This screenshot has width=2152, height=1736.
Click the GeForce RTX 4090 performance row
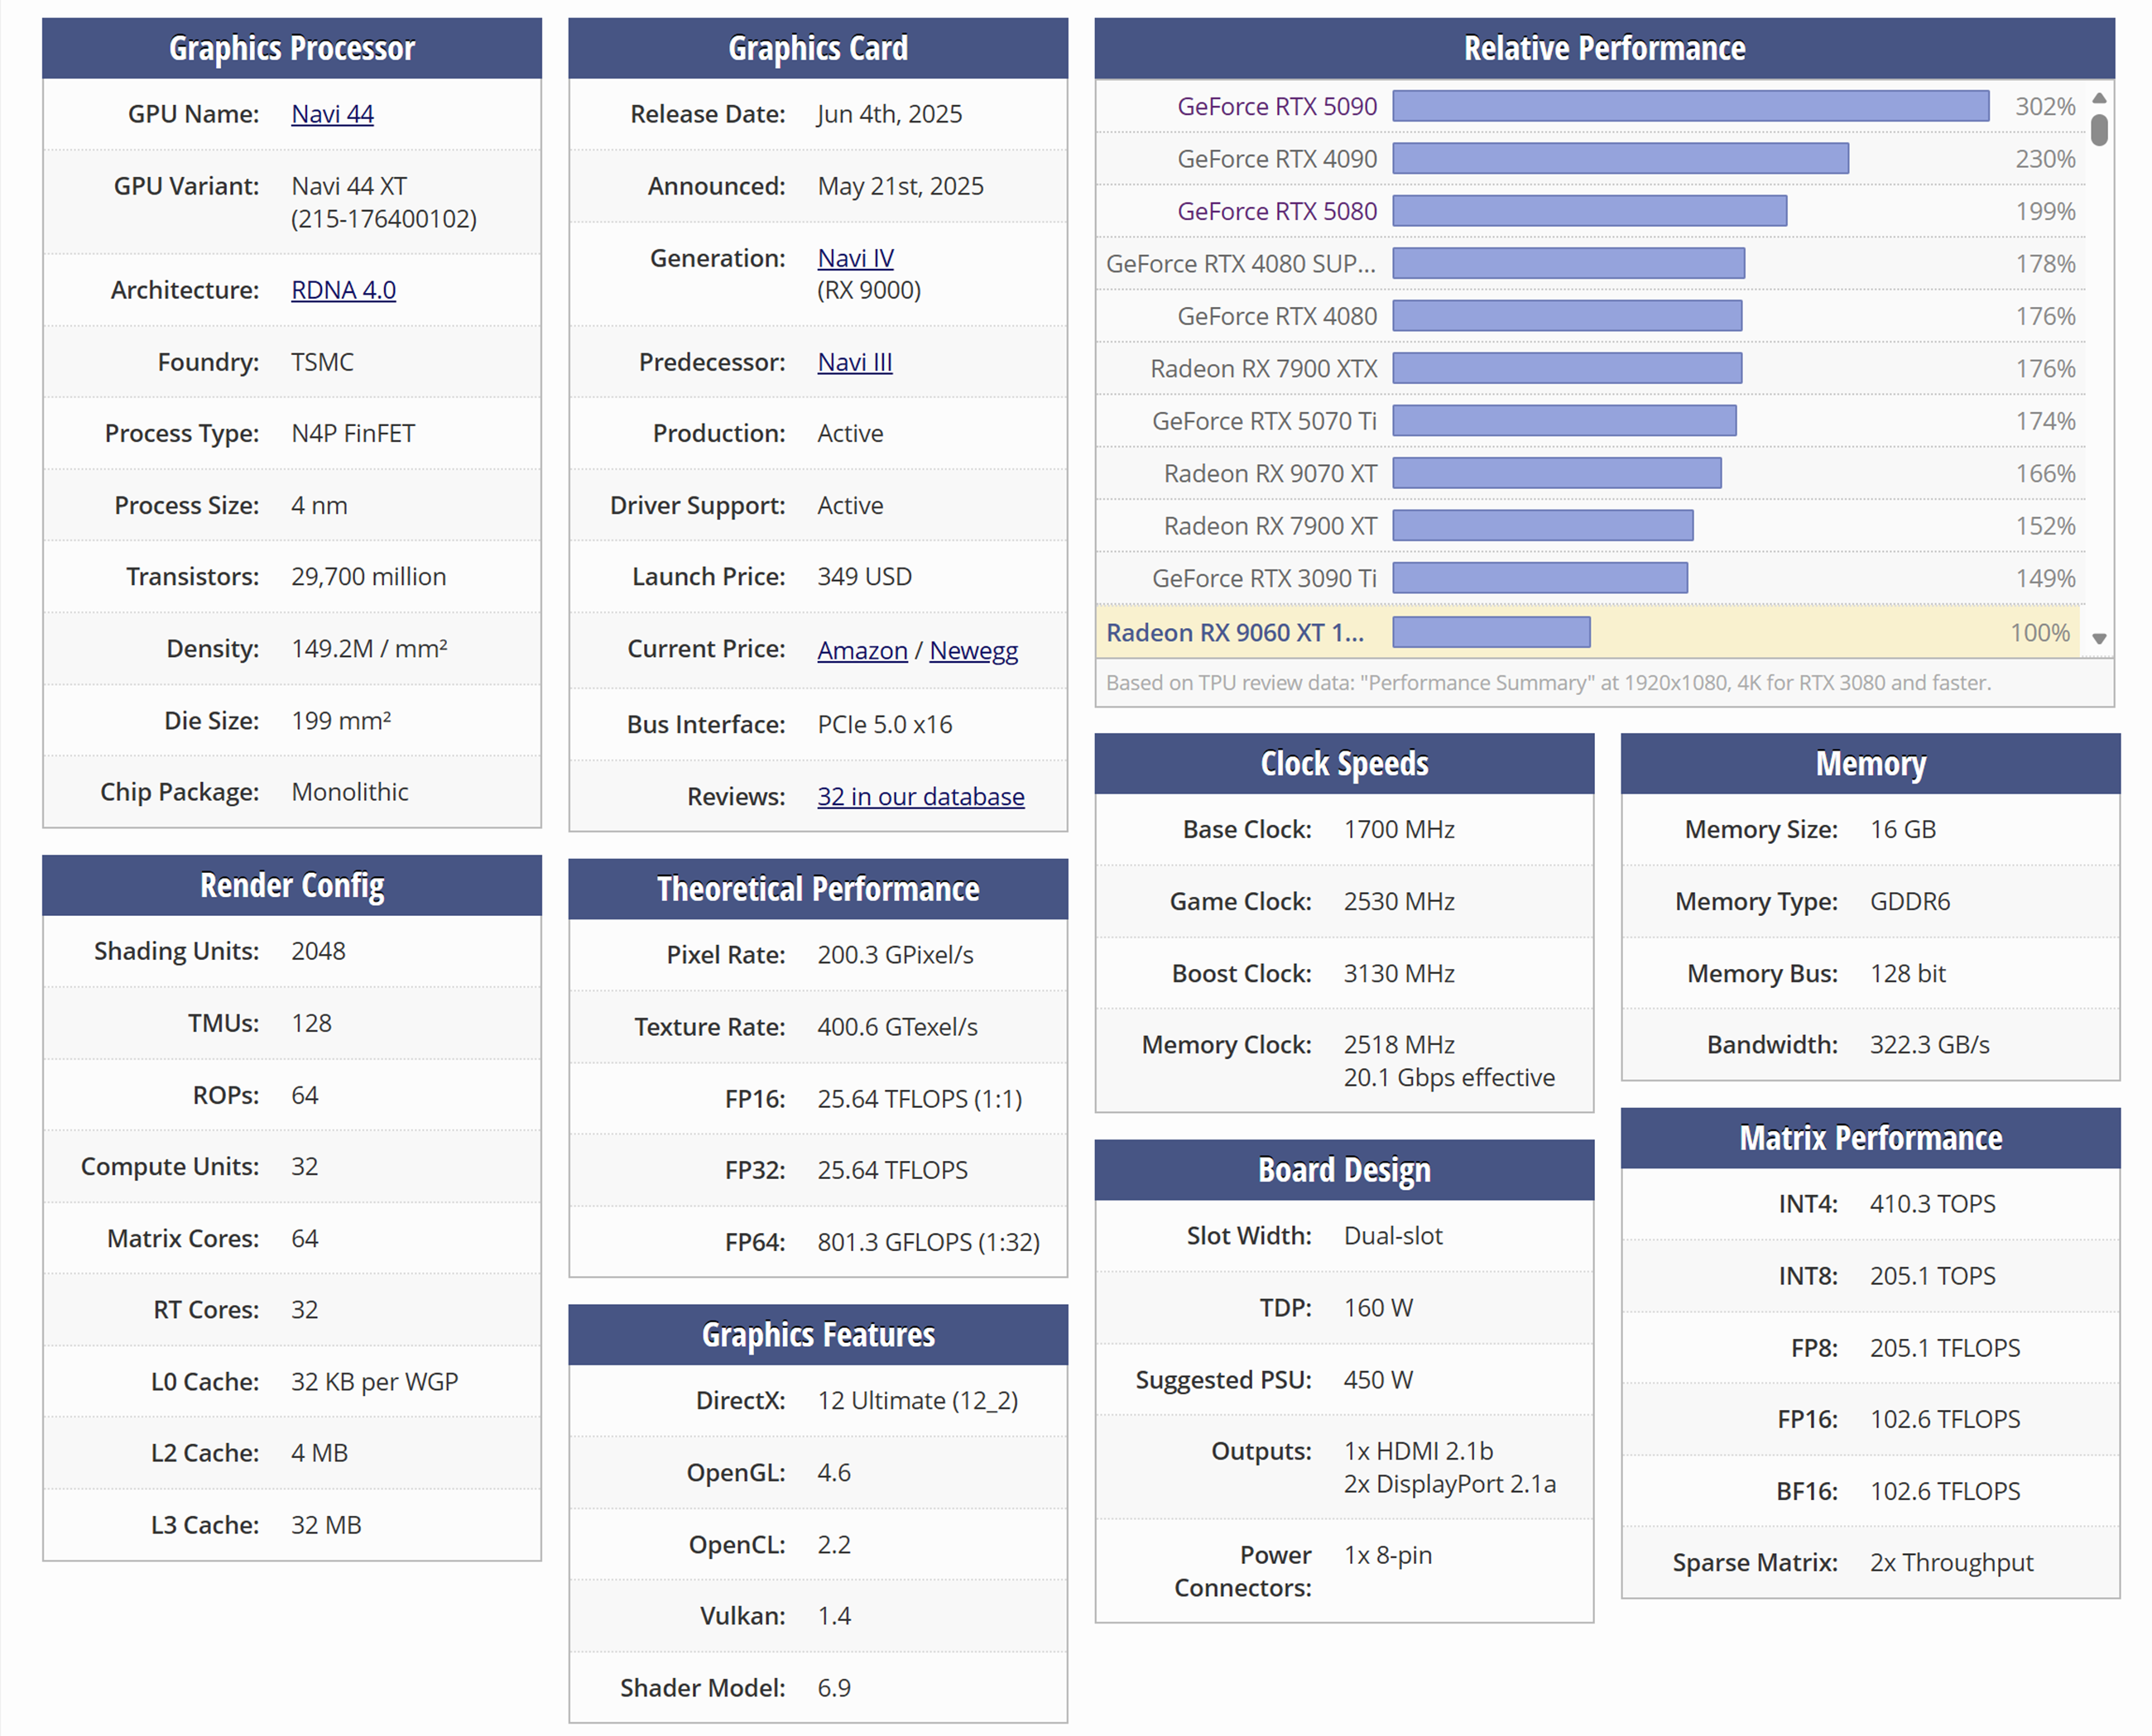1590,159
